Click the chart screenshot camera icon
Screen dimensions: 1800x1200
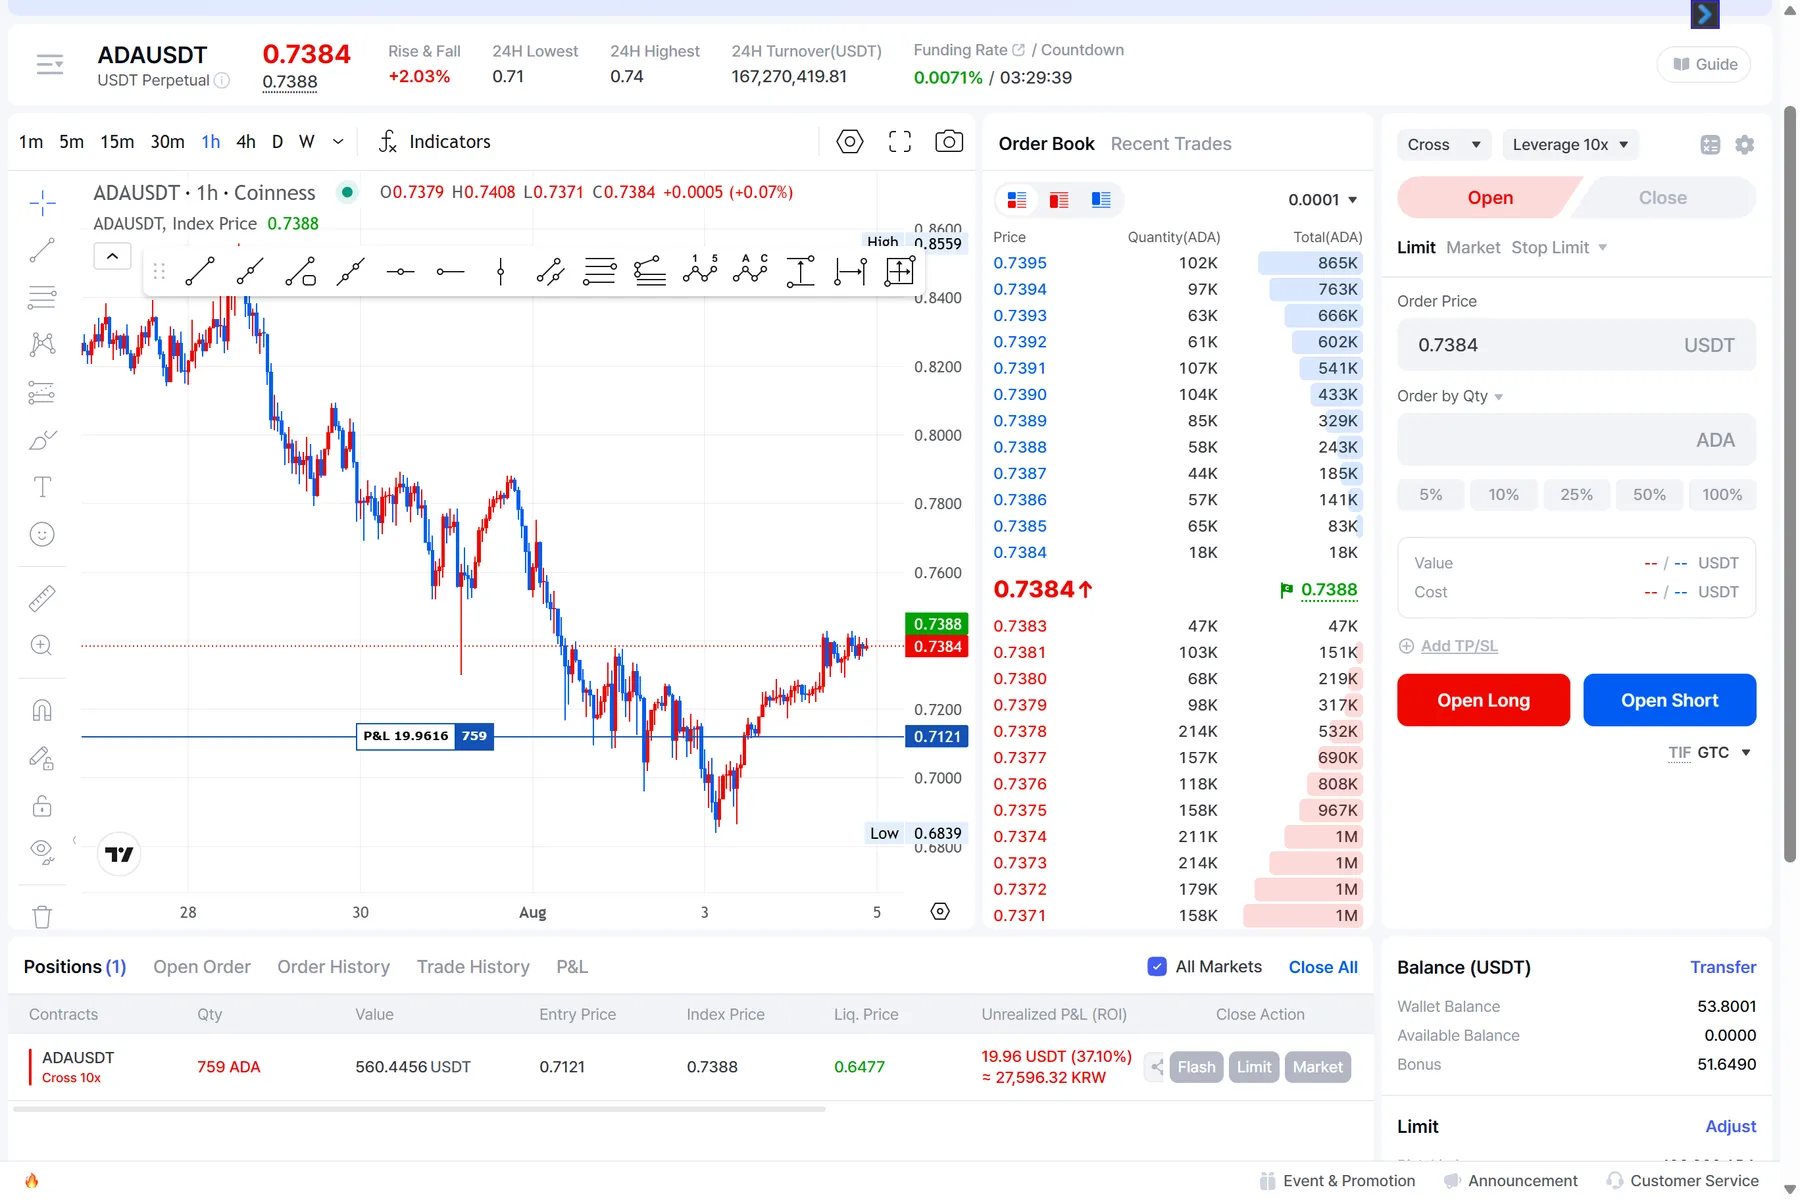(x=948, y=142)
